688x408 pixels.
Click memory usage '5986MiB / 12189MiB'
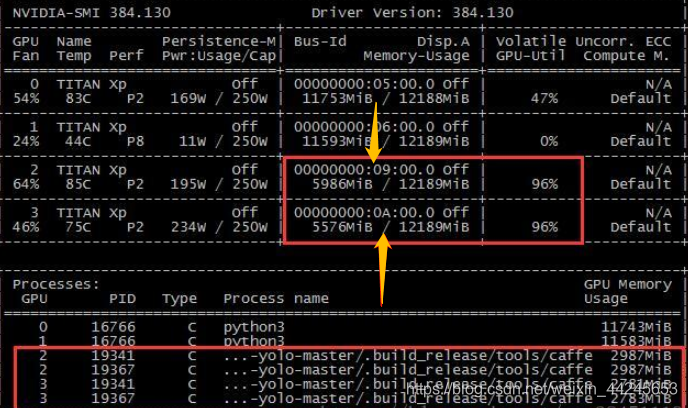pos(390,184)
